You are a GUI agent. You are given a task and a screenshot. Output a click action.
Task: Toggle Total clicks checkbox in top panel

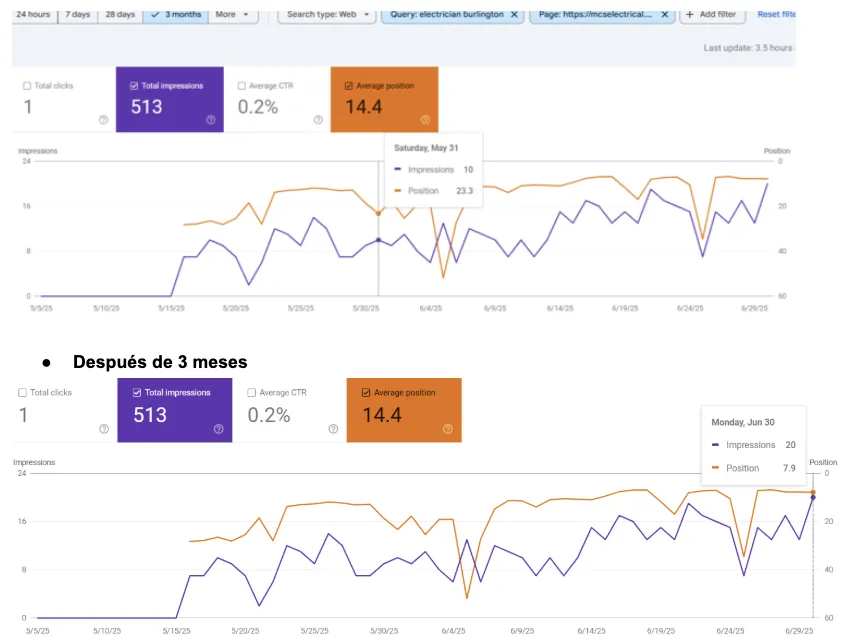click(27, 86)
